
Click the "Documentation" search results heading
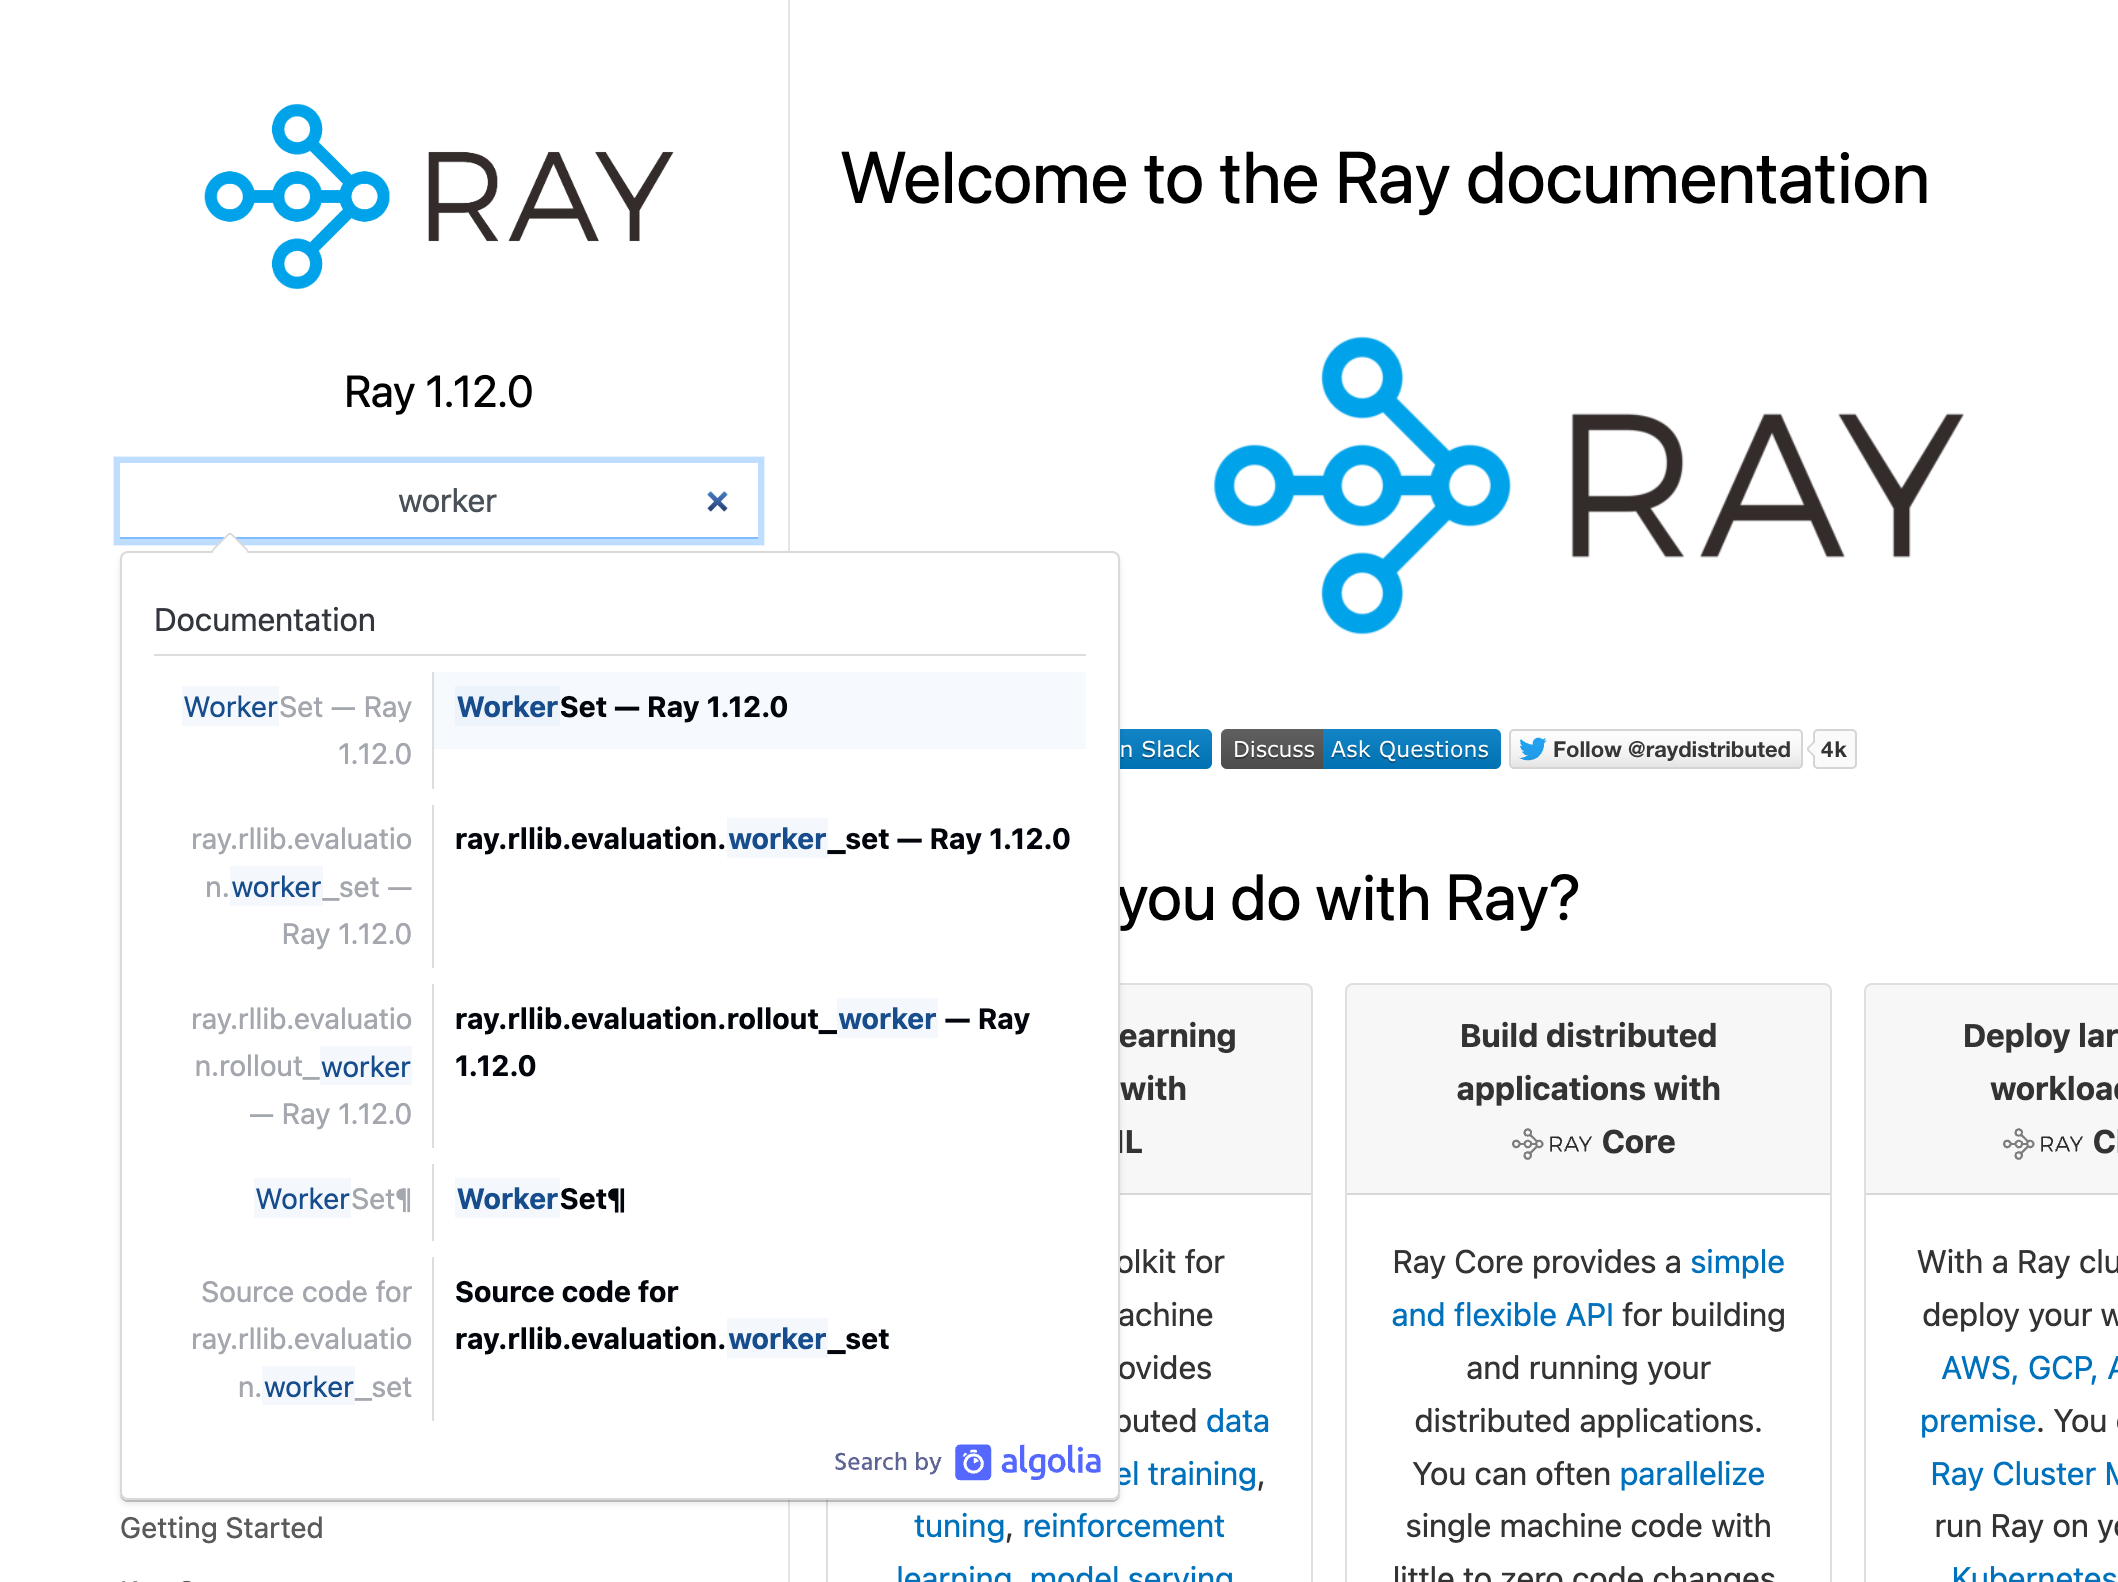click(x=265, y=620)
